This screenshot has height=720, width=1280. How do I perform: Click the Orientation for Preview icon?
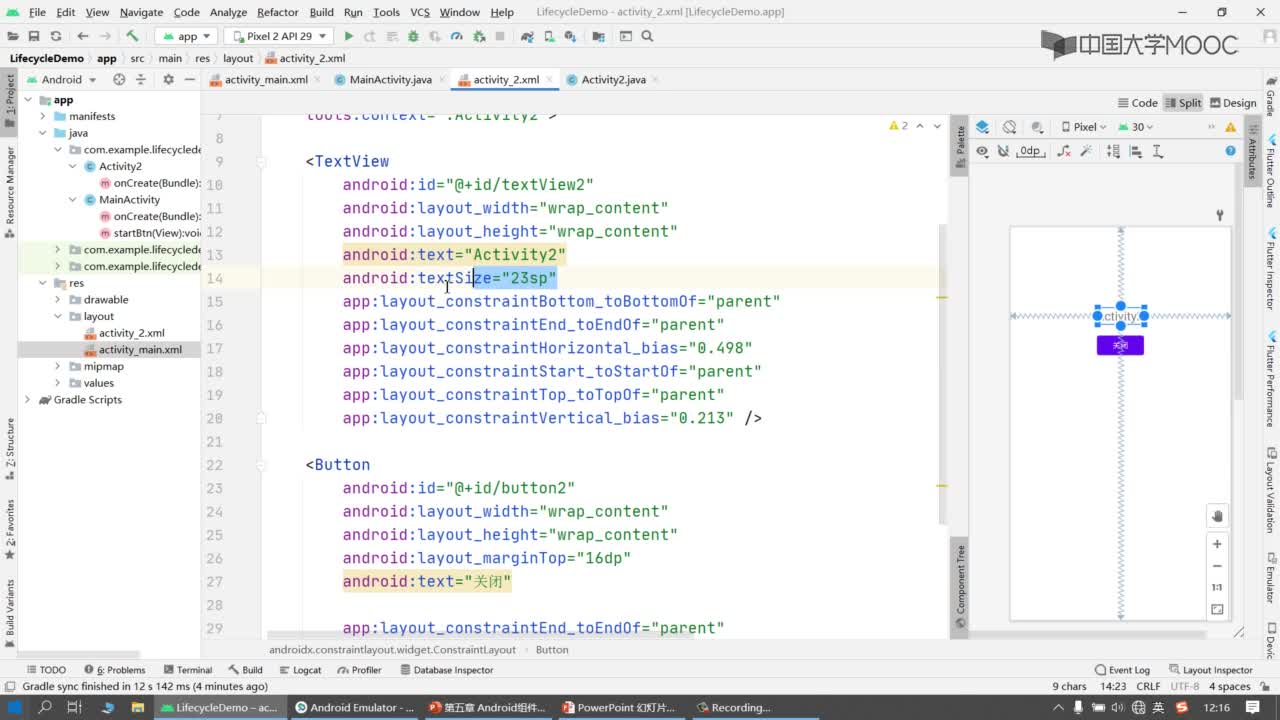click(x=1009, y=127)
